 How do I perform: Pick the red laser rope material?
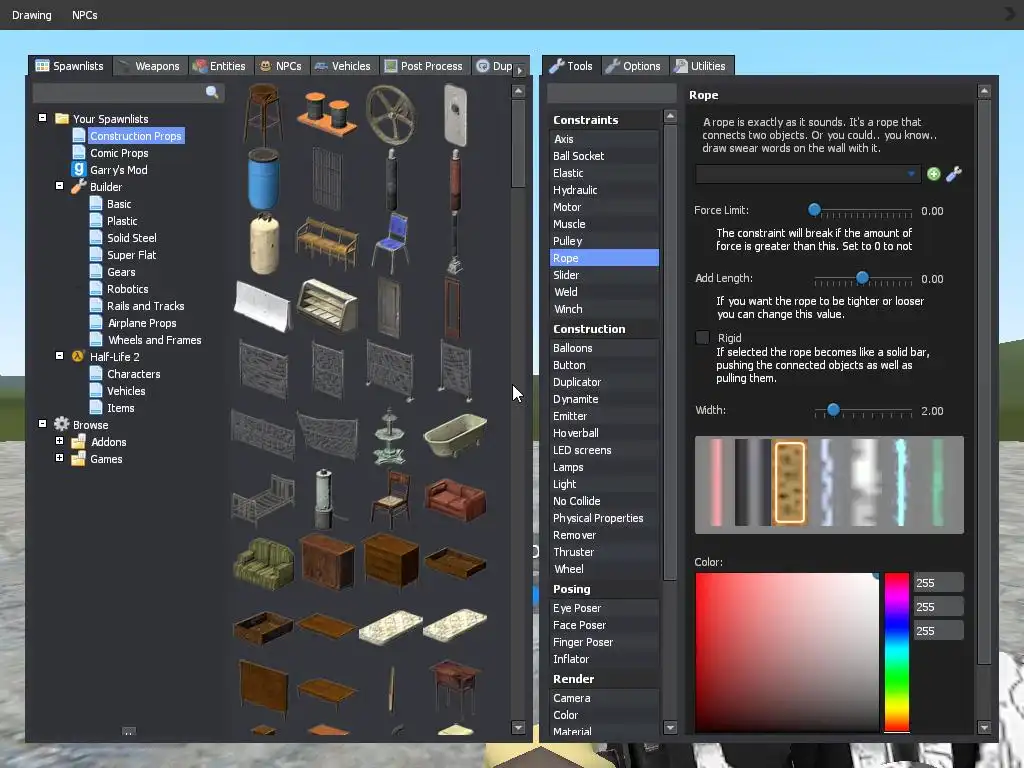(x=716, y=483)
